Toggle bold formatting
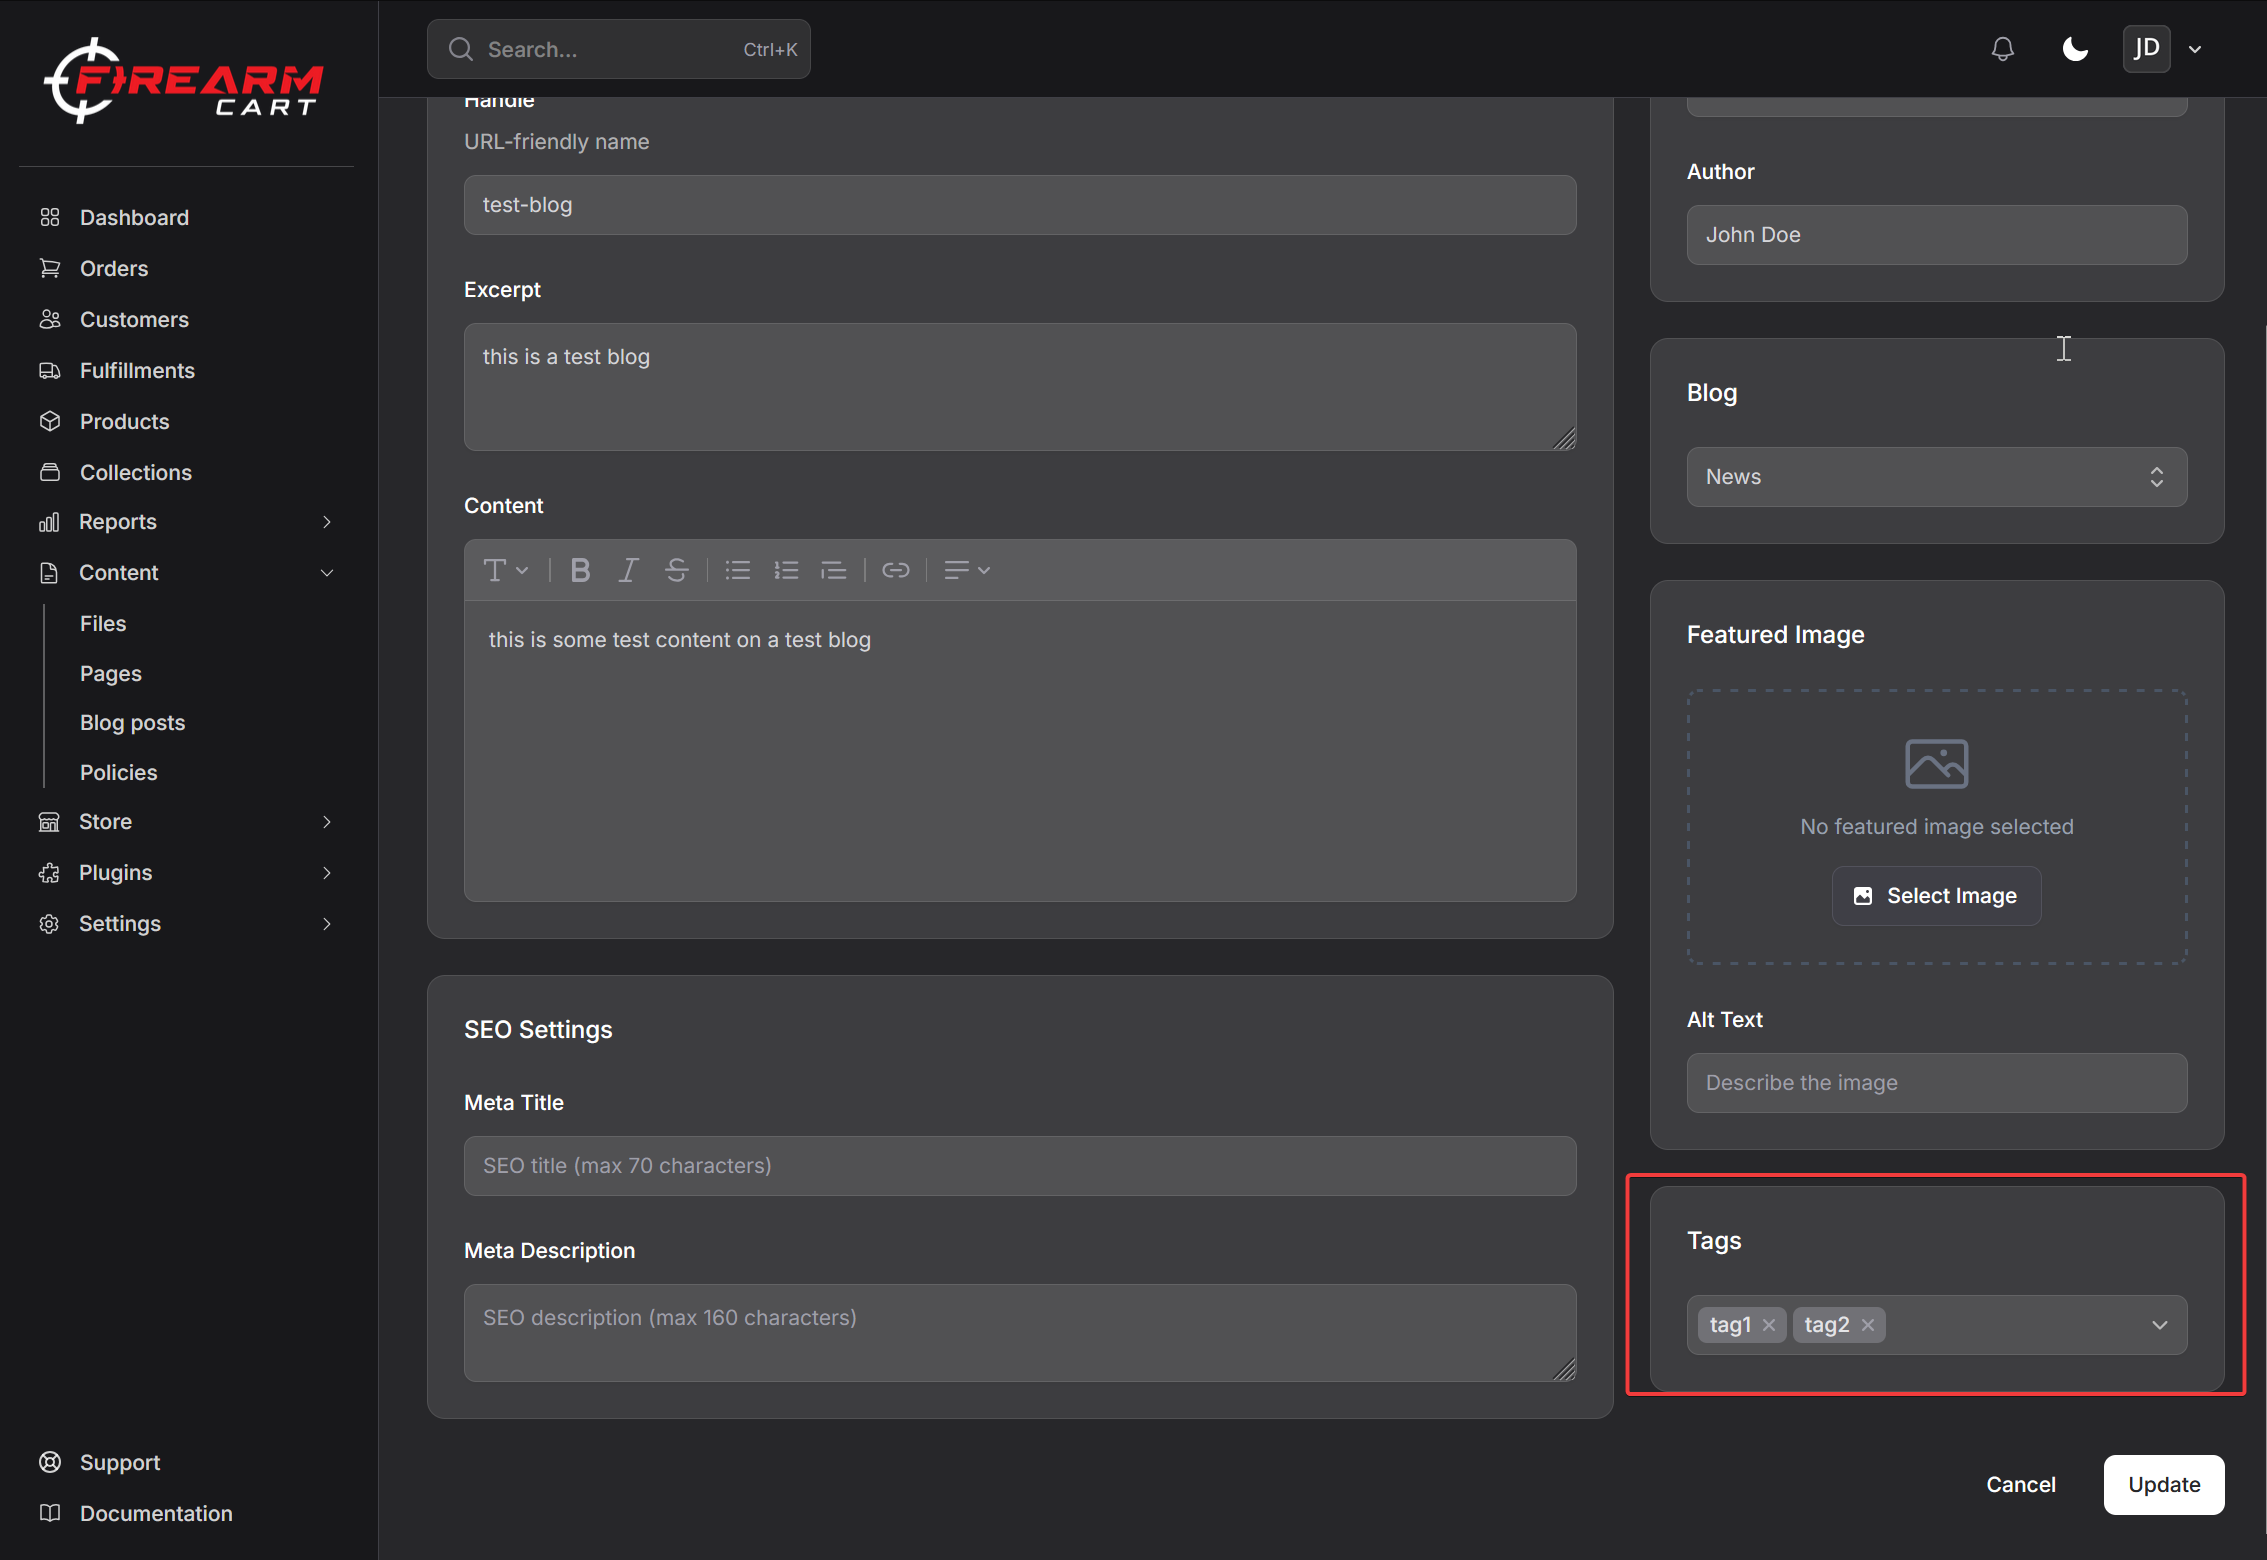 click(x=580, y=570)
